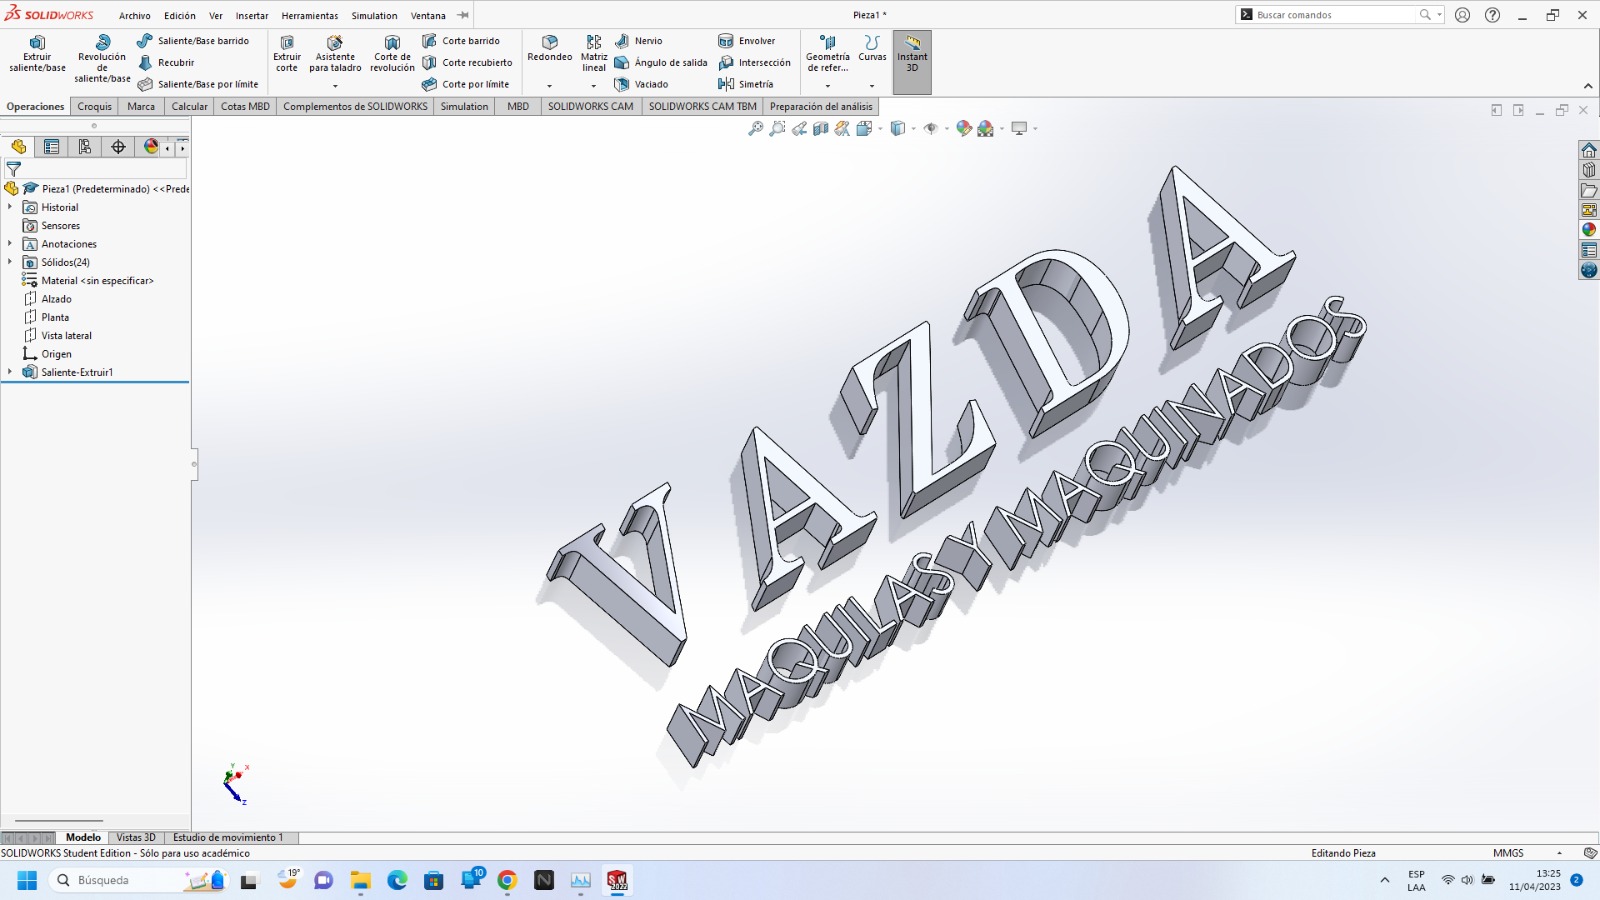Toggle the Instant 3D button

(912, 54)
